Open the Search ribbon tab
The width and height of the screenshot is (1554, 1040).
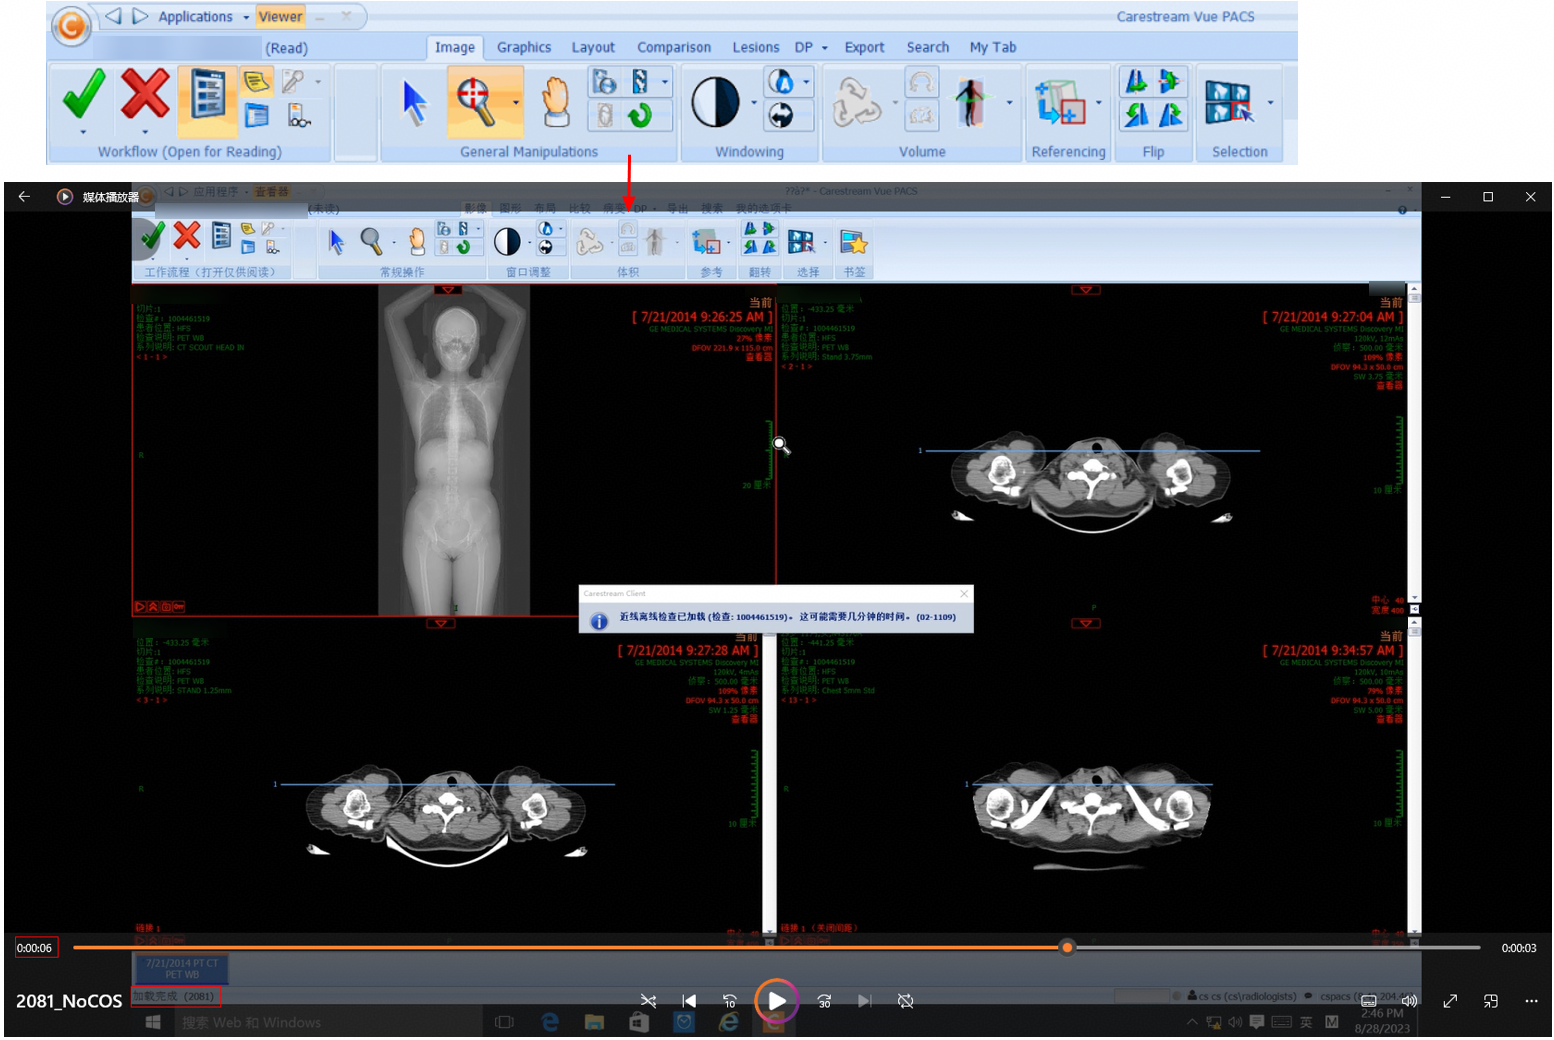pos(928,47)
